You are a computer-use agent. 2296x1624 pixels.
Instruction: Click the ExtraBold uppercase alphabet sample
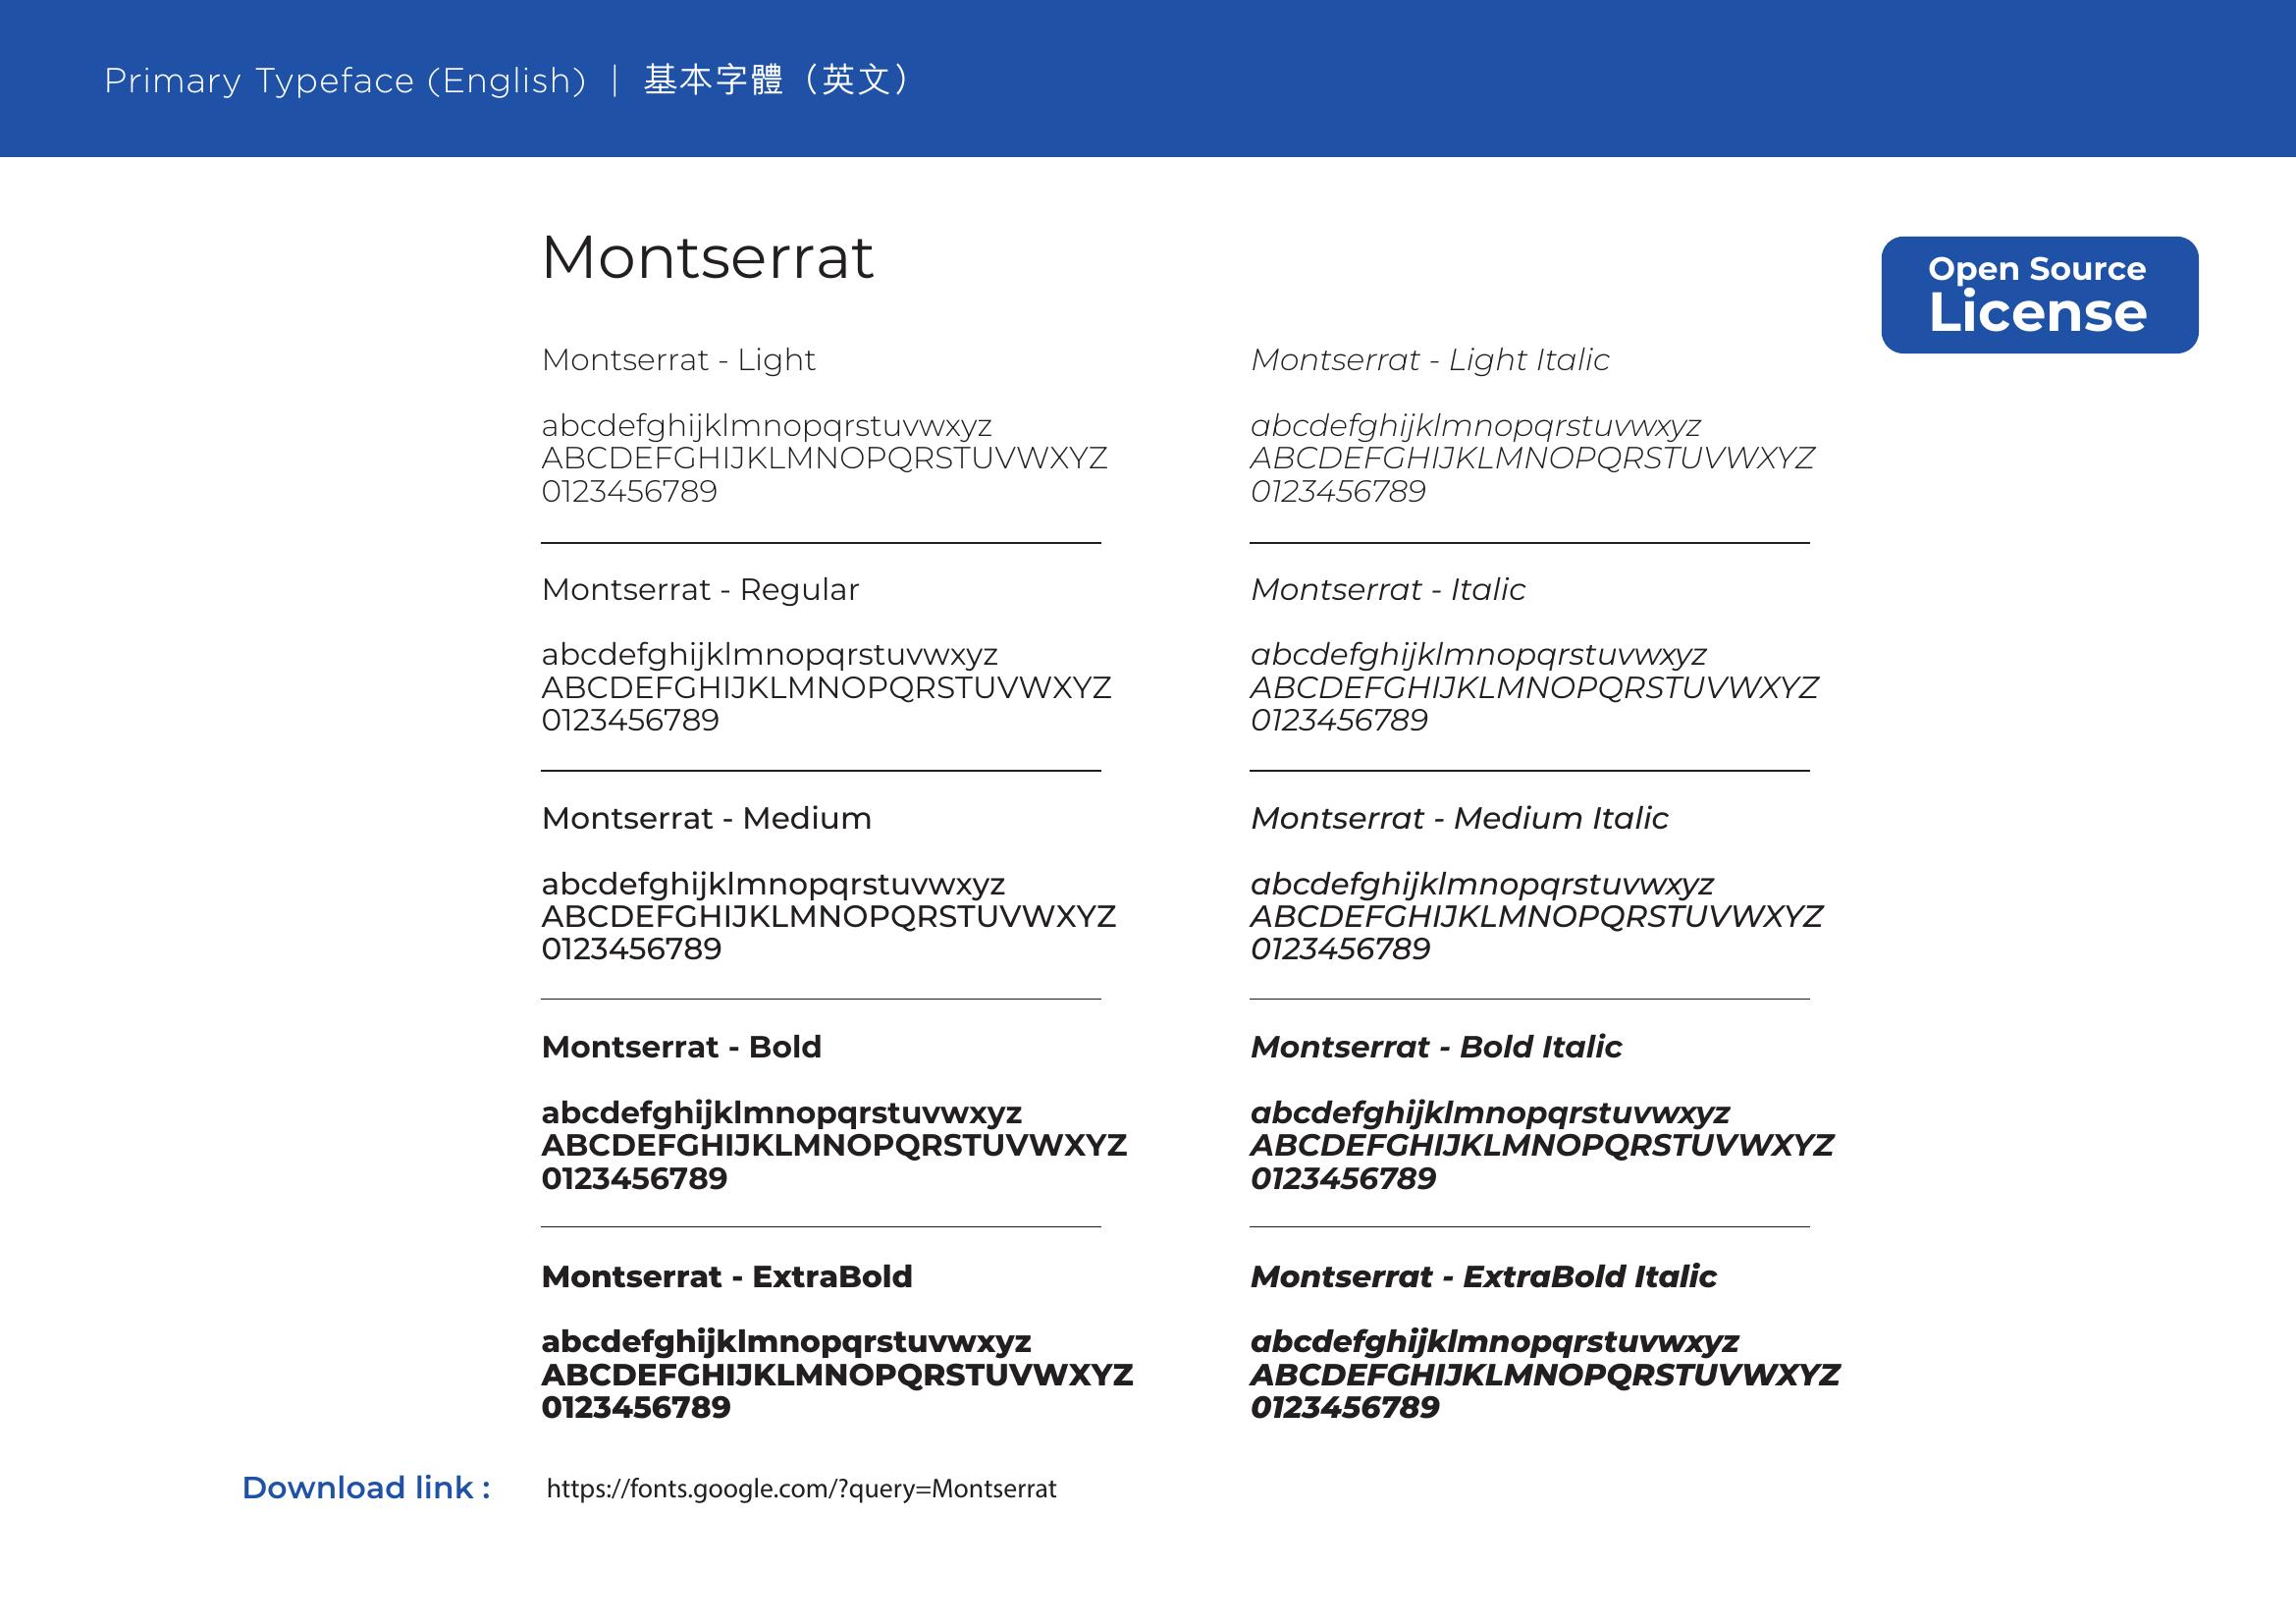[837, 1375]
